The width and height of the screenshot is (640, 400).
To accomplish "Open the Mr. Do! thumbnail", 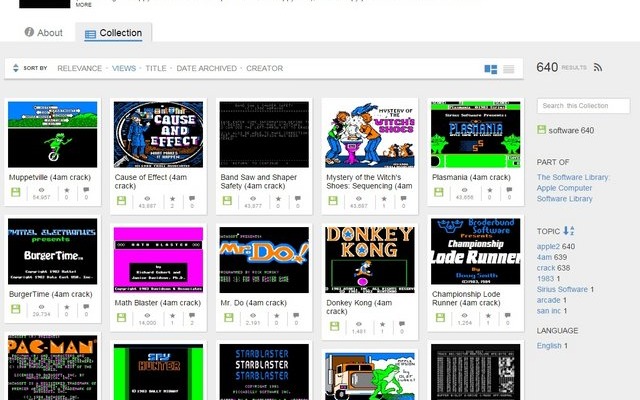I will [264, 260].
